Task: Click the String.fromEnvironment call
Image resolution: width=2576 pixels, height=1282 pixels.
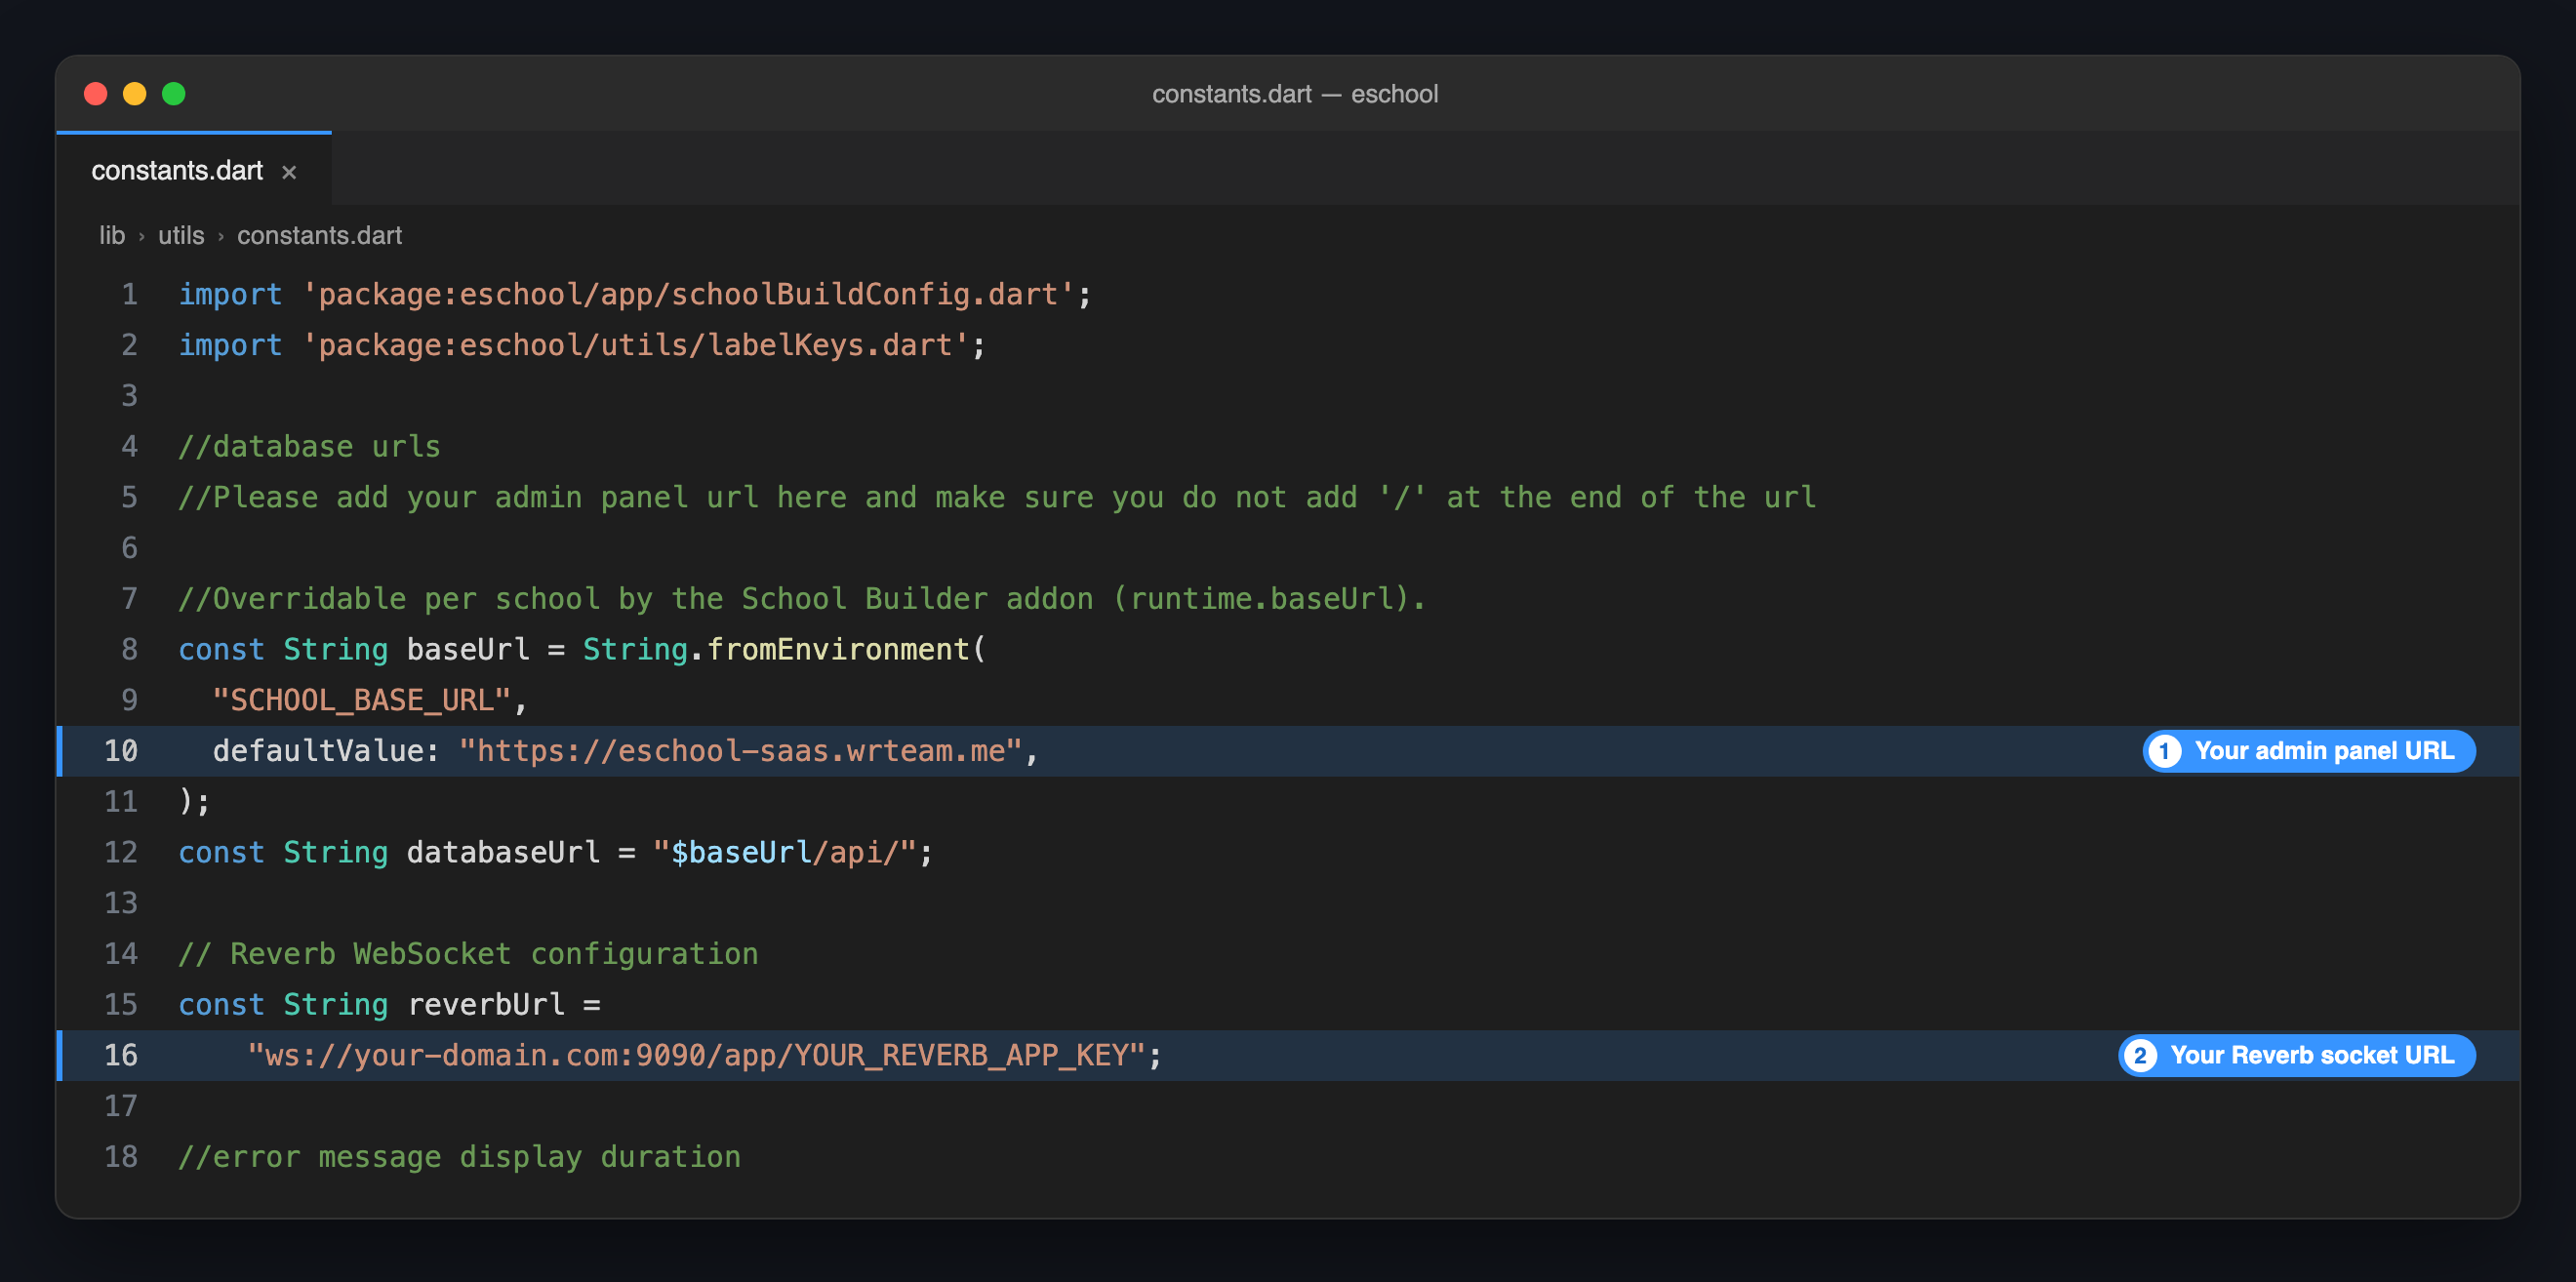Action: (785, 649)
